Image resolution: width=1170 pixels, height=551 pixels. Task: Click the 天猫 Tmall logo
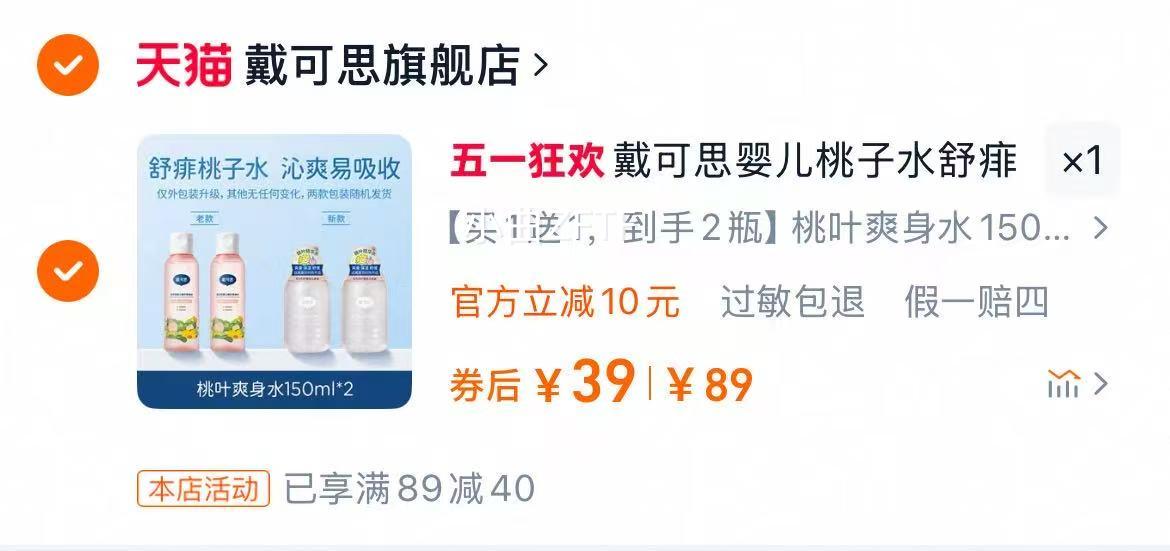pyautogui.click(x=184, y=65)
